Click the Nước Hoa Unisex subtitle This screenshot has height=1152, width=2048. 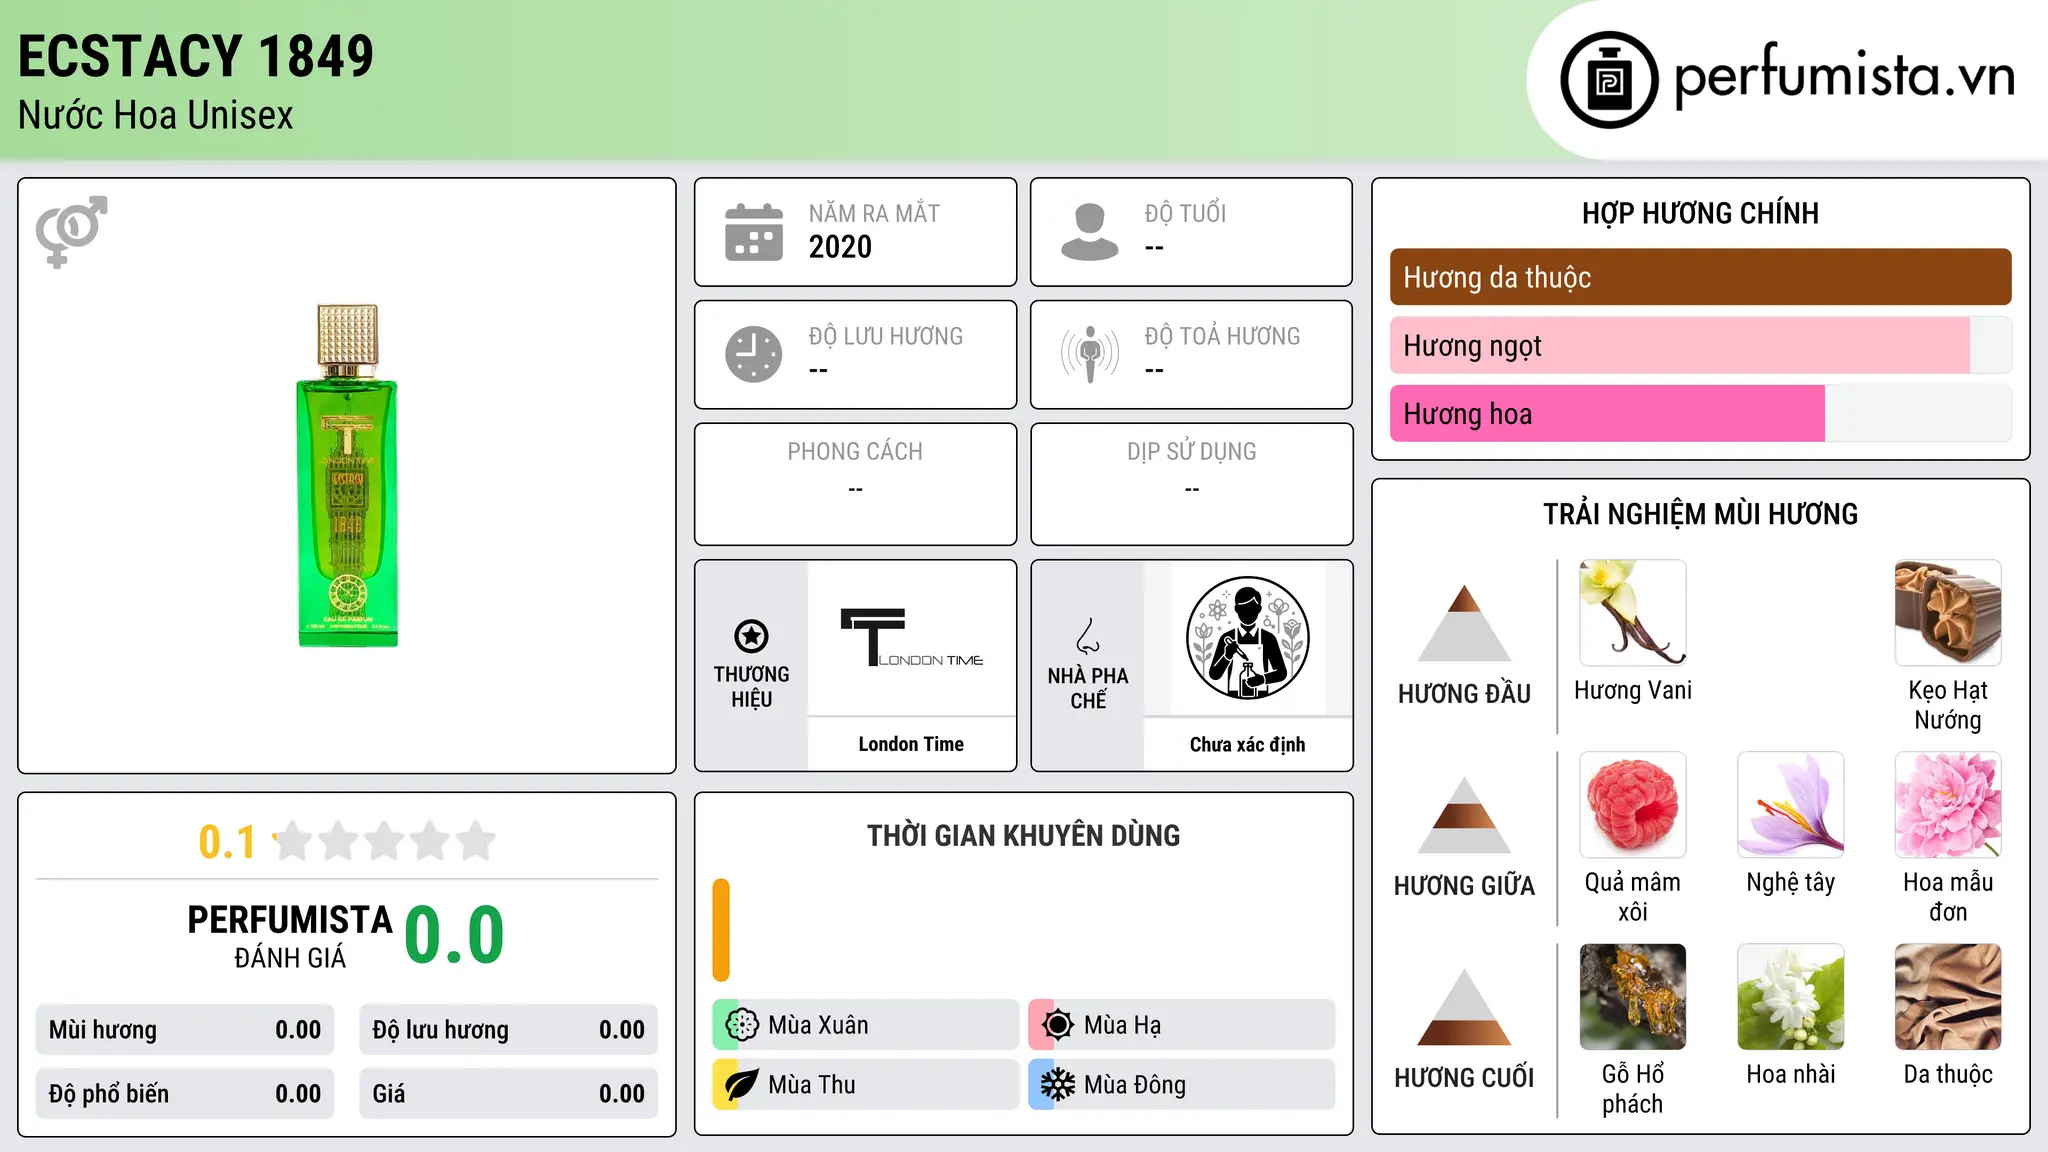point(156,115)
